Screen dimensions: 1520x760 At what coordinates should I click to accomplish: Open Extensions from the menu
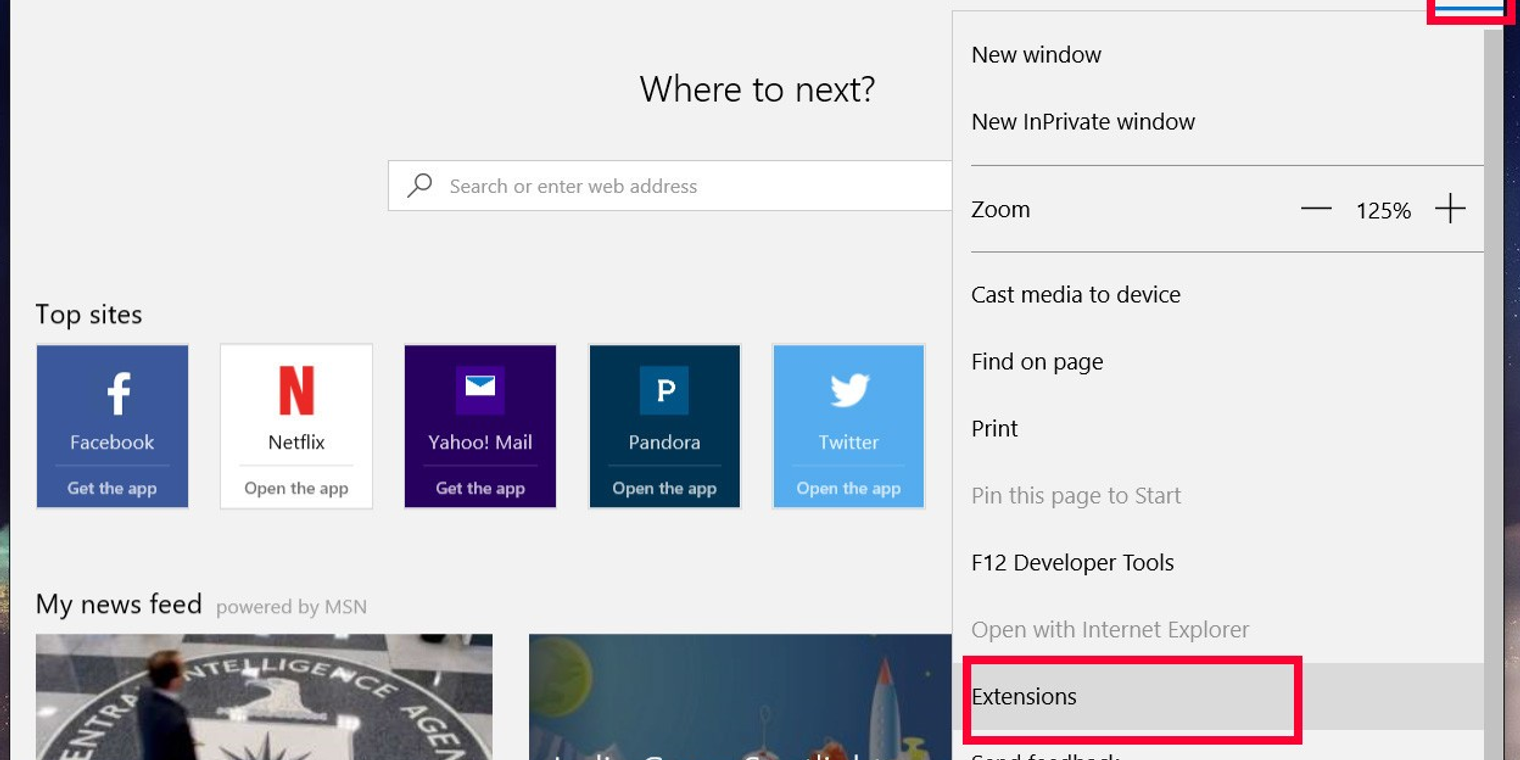coord(1218,697)
